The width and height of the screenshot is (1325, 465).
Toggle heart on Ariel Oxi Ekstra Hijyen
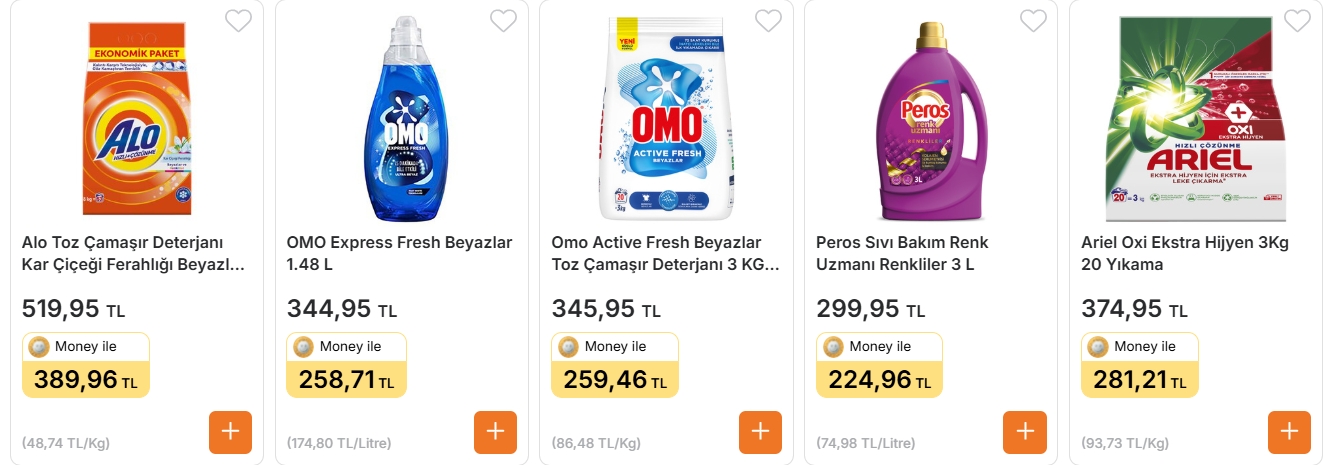[x=1297, y=20]
